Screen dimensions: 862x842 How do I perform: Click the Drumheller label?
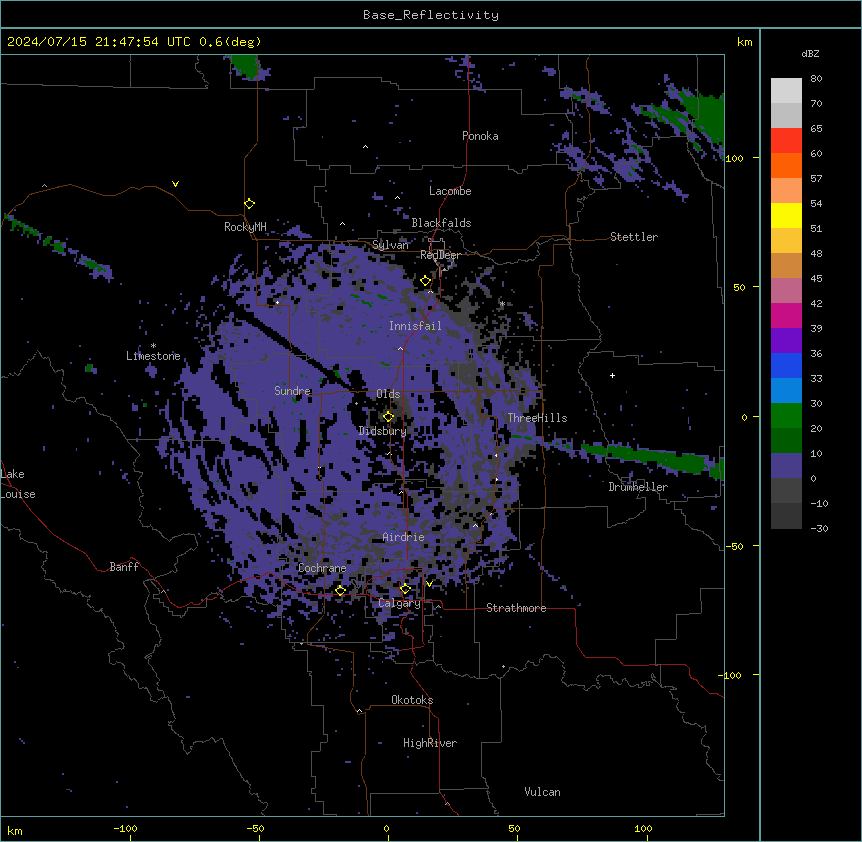click(x=638, y=487)
